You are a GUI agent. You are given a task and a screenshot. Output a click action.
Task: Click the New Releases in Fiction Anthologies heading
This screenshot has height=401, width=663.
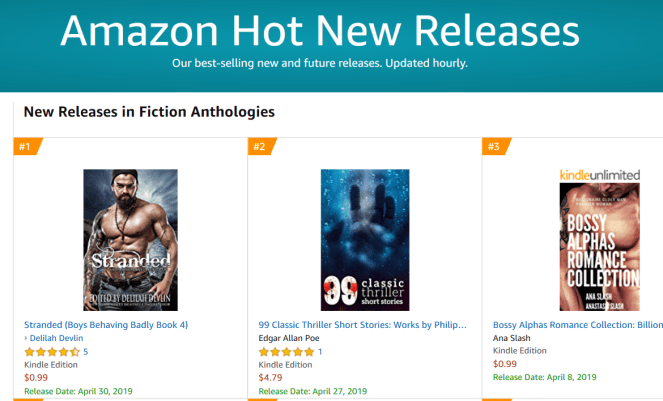click(149, 111)
